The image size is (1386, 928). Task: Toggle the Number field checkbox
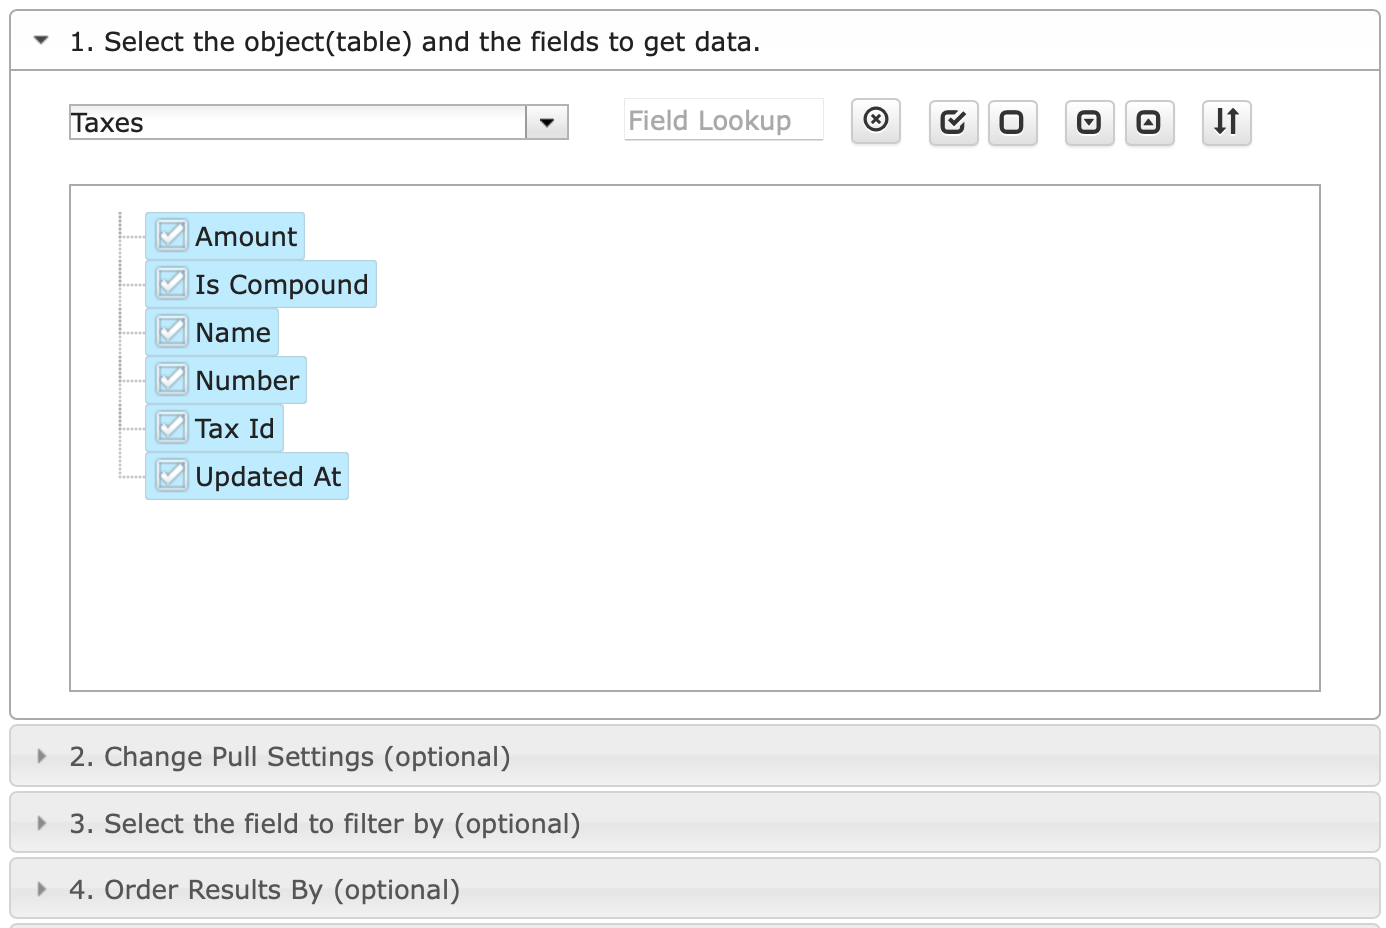pos(172,380)
